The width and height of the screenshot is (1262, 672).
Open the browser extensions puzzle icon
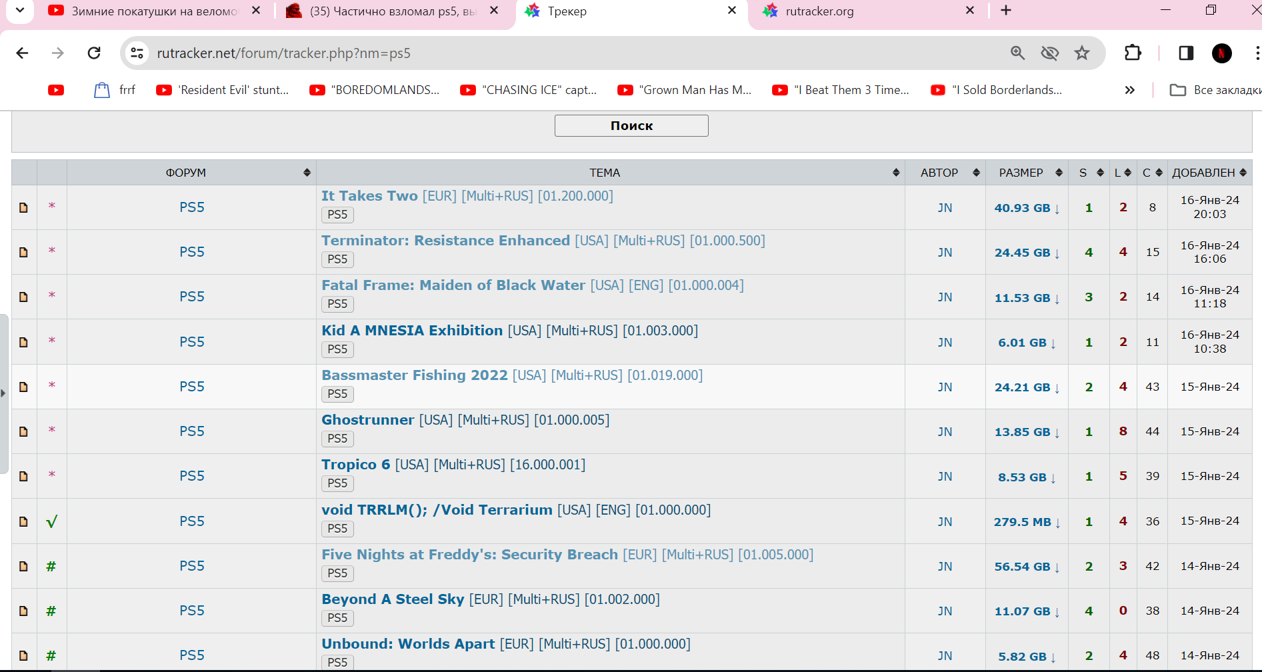click(1133, 53)
